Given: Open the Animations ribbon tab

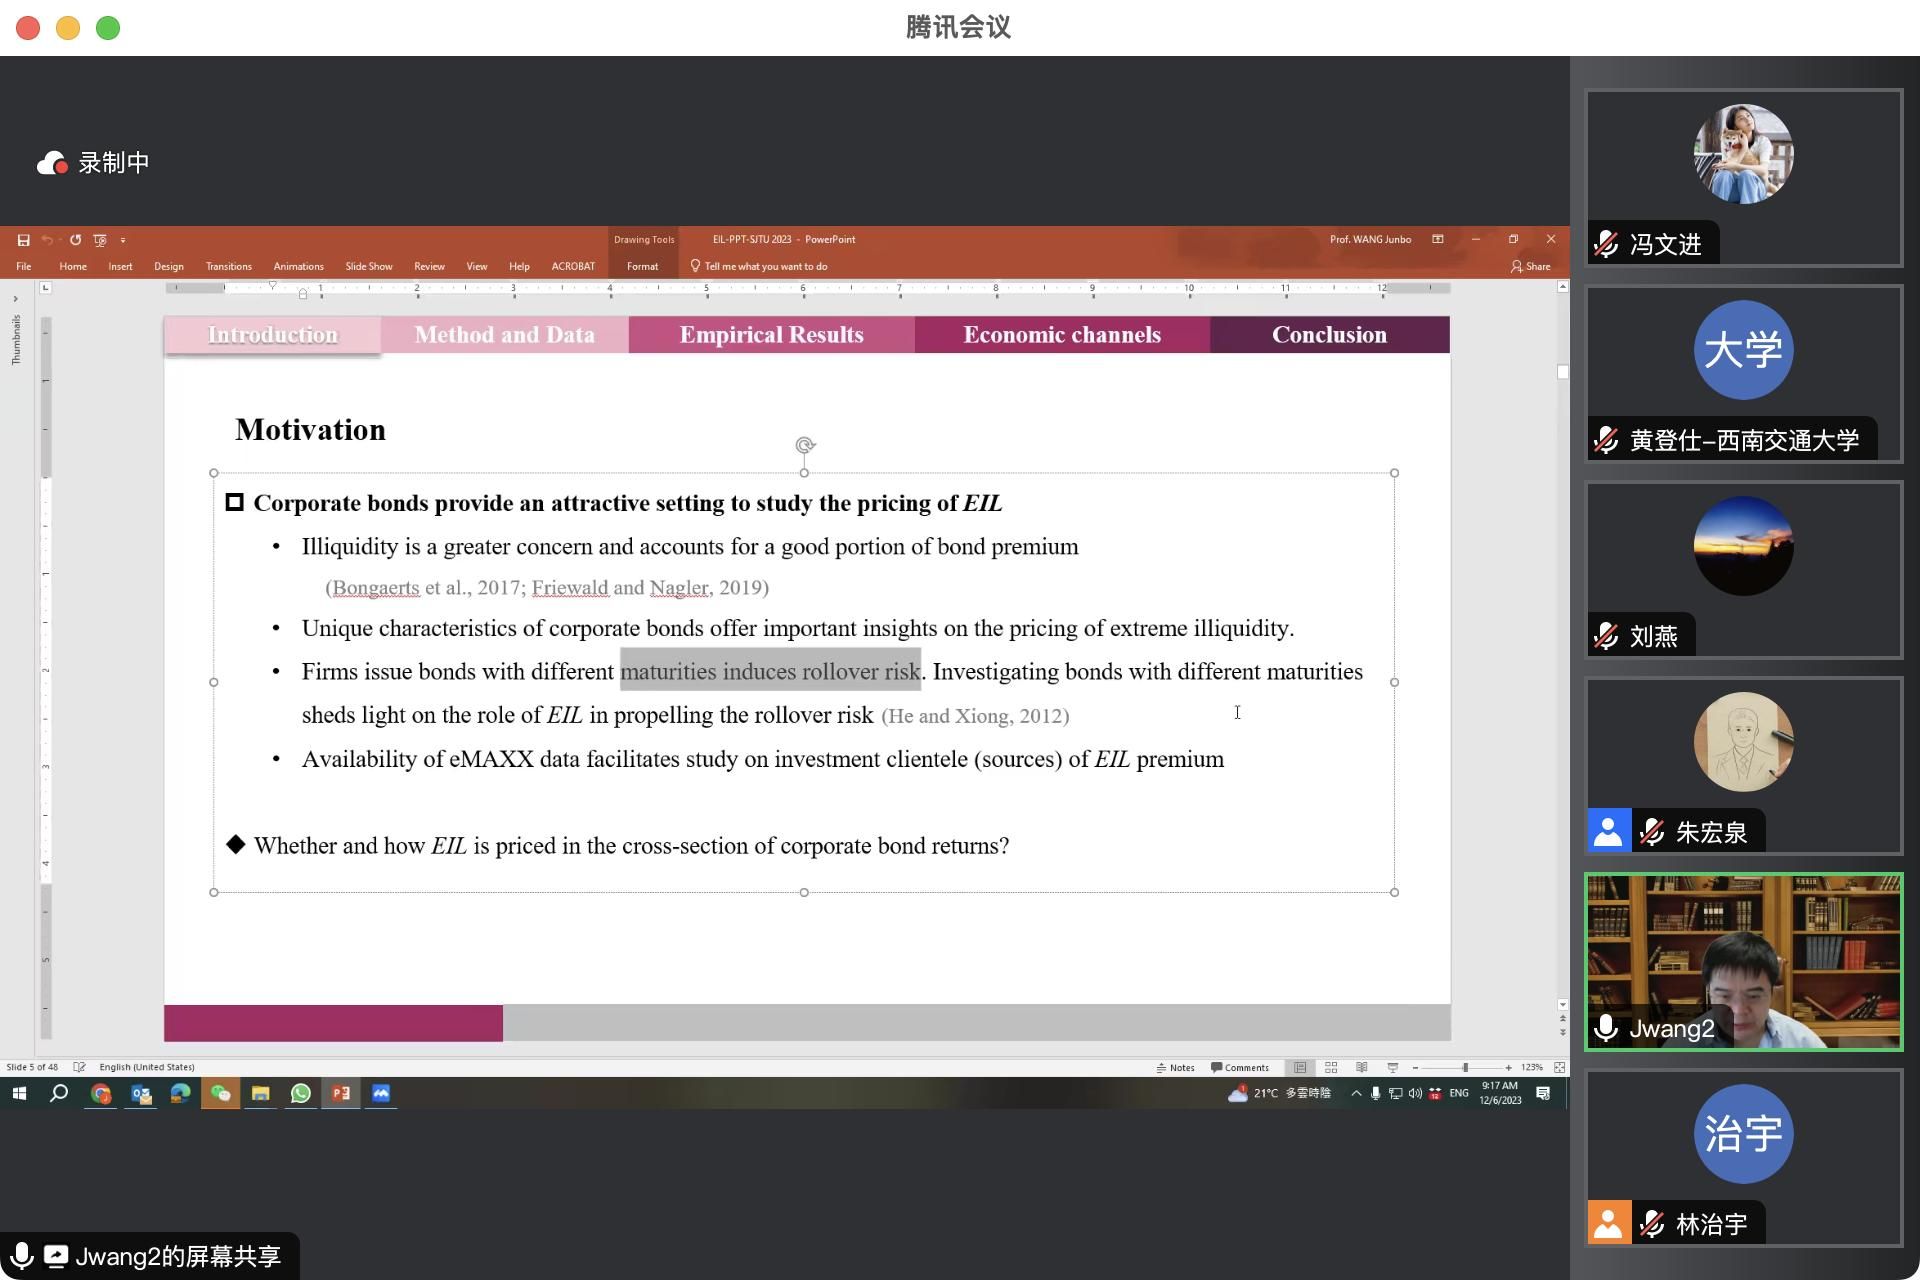Looking at the screenshot, I should 298,267.
